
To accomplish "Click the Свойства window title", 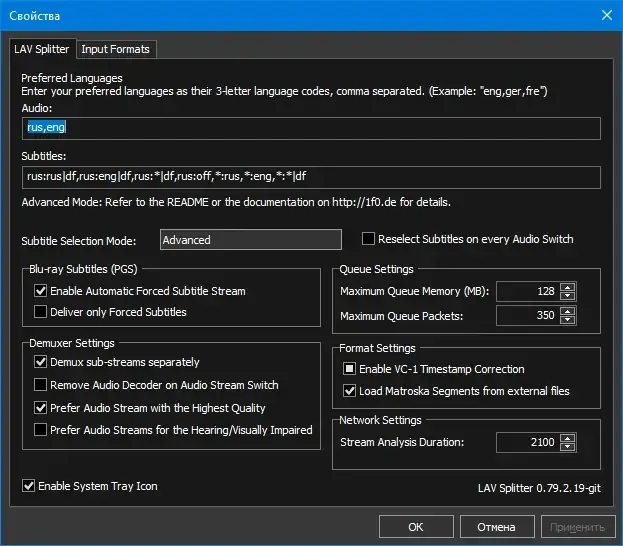I will click(x=35, y=16).
